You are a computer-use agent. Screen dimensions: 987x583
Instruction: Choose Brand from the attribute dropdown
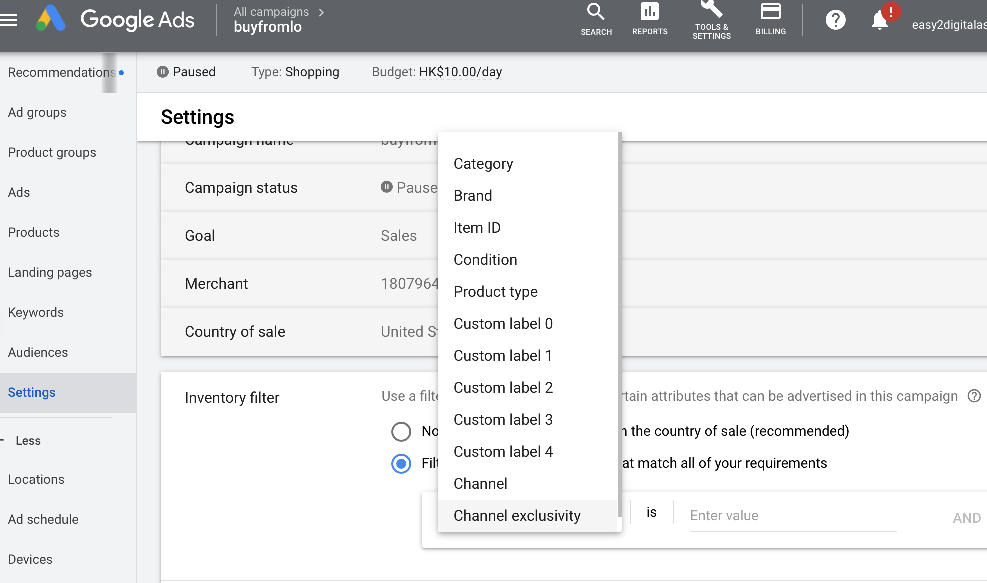point(473,196)
